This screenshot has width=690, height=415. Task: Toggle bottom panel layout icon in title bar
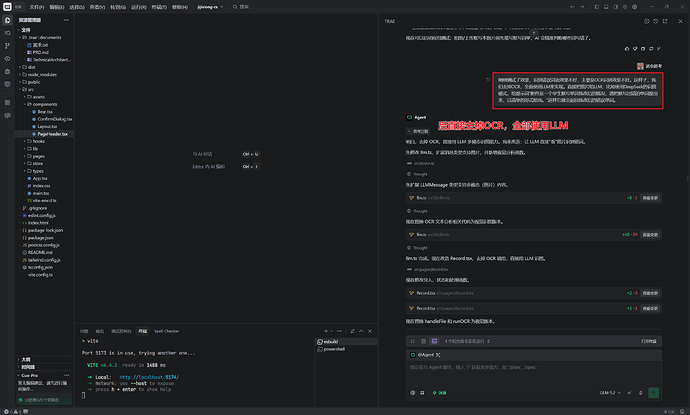pyautogui.click(x=606, y=7)
